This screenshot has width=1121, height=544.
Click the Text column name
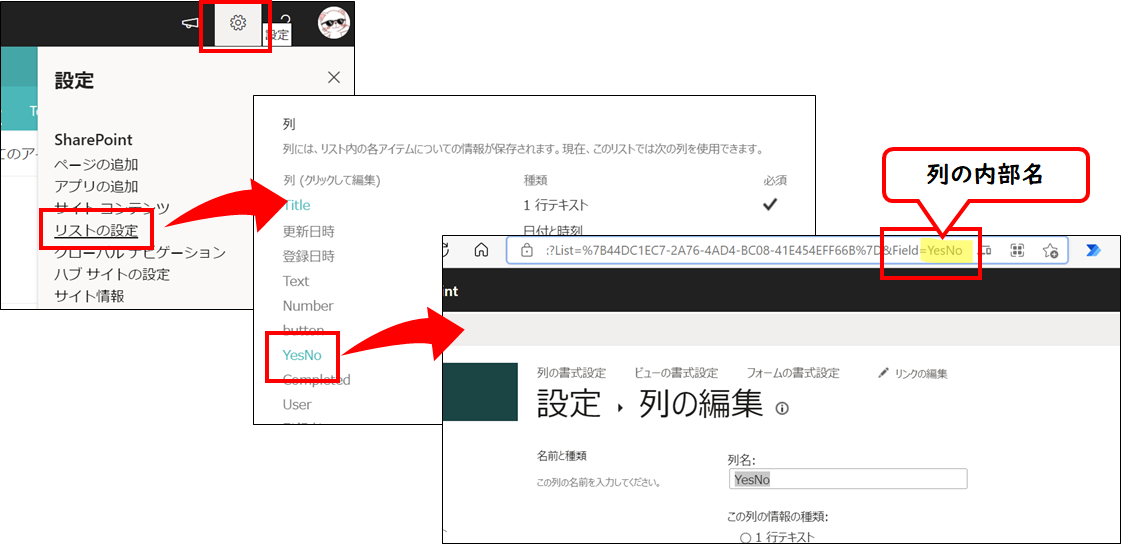point(296,281)
